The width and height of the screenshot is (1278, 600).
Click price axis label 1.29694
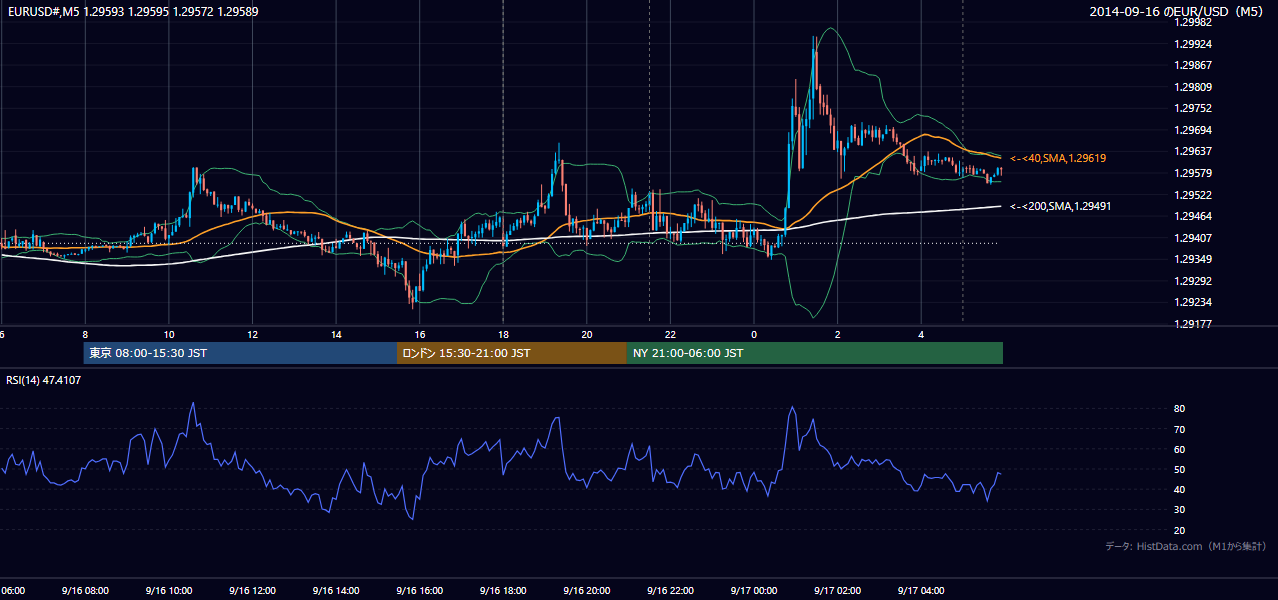[x=1191, y=130]
